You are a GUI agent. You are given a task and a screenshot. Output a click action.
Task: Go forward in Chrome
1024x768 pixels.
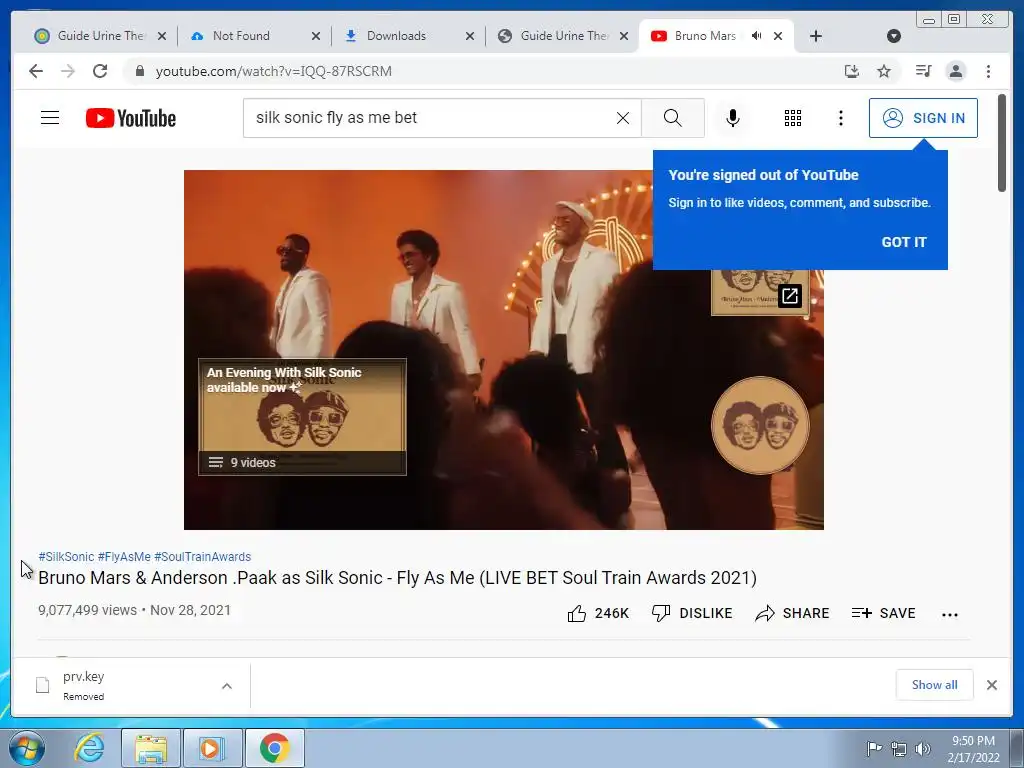point(68,71)
